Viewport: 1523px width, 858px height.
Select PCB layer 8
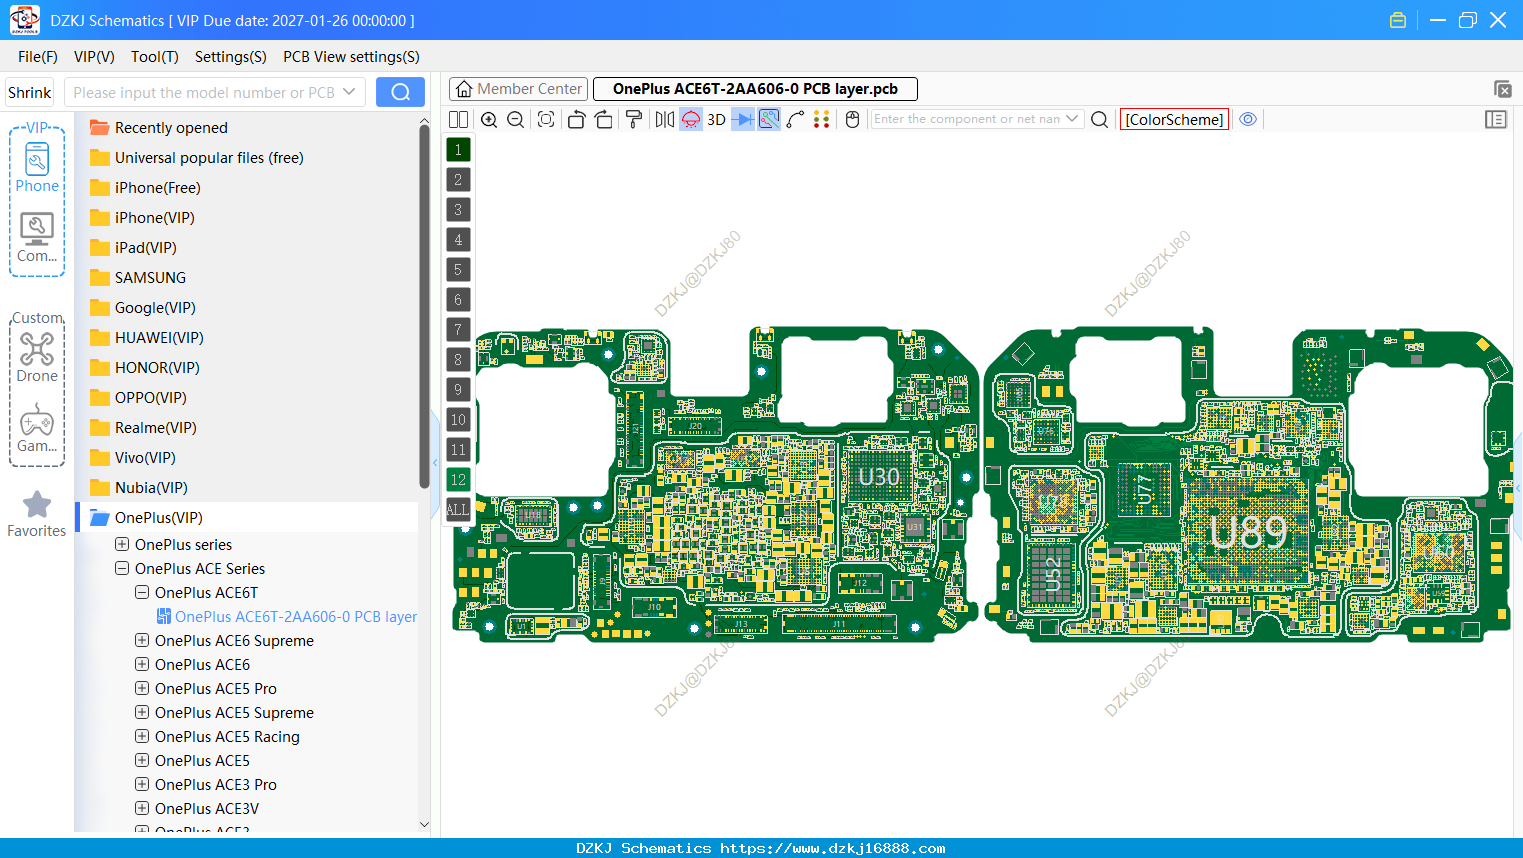[x=458, y=359]
